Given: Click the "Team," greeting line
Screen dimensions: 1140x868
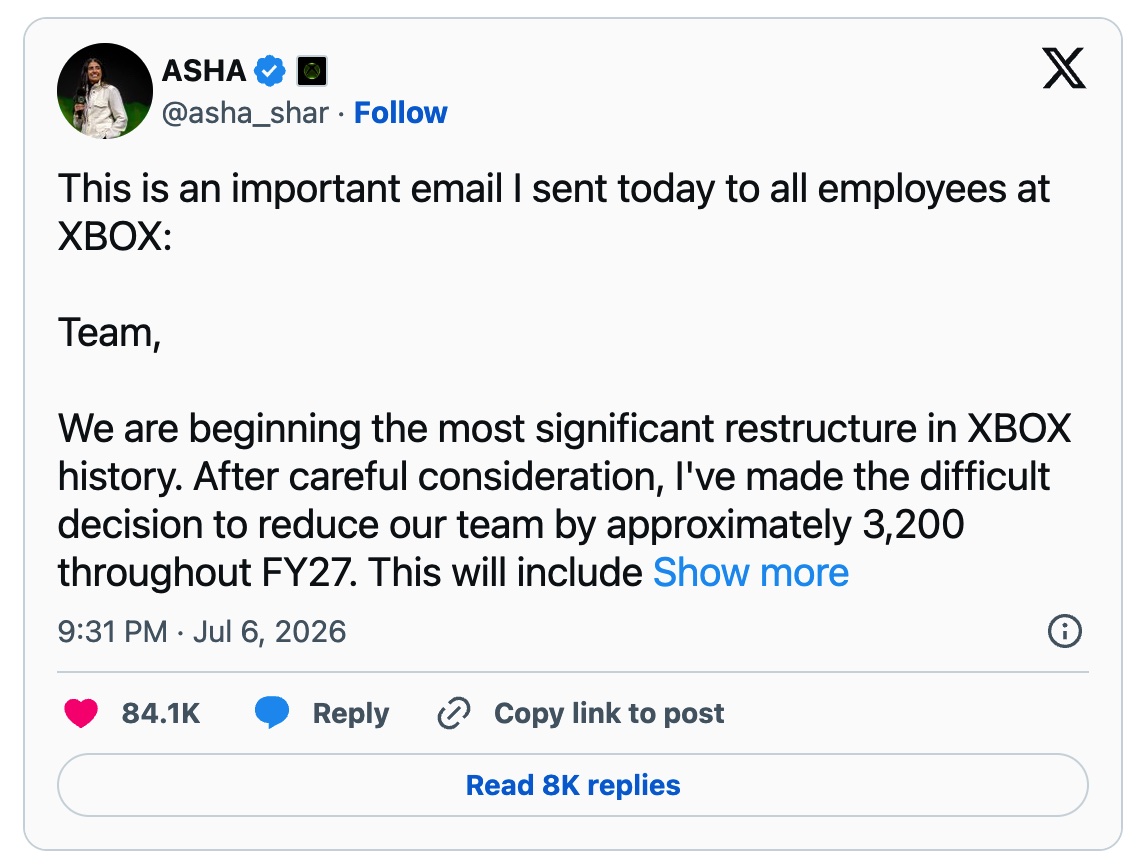Looking at the screenshot, I should [109, 333].
